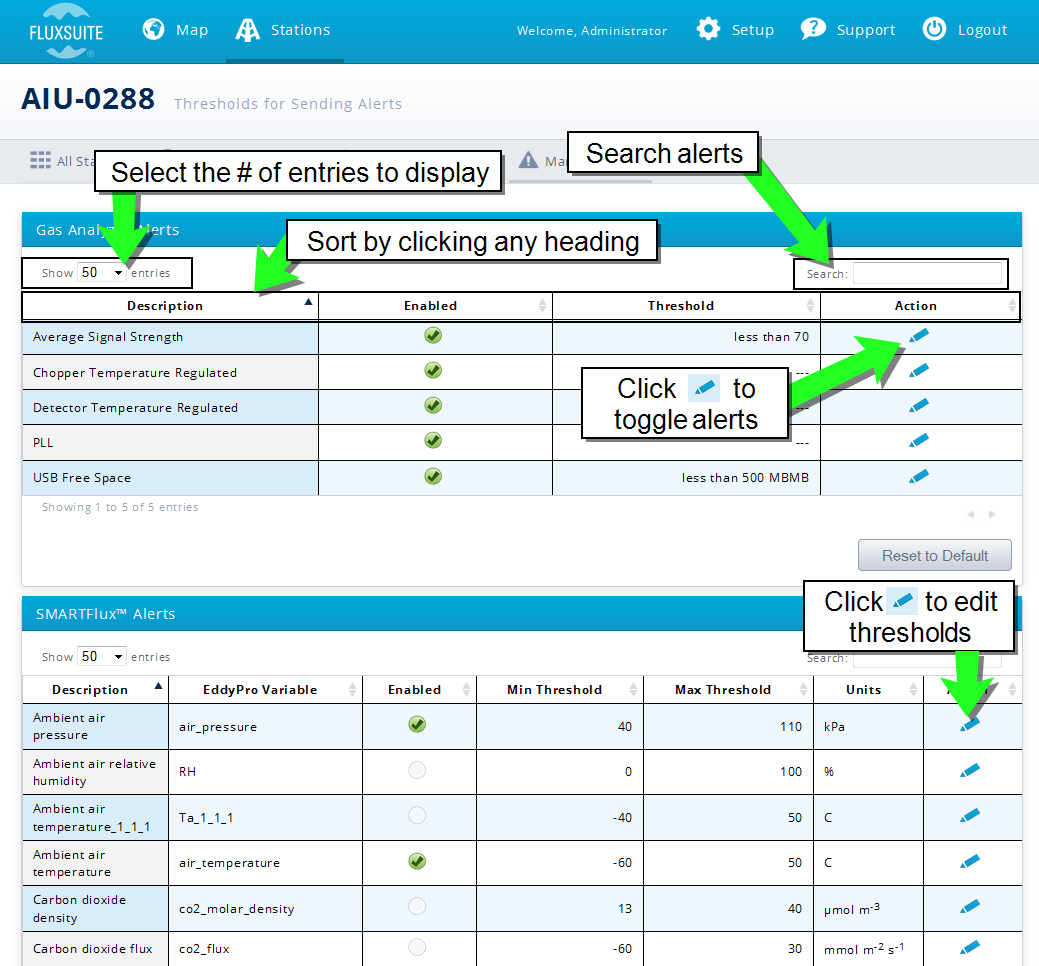The image size is (1039, 966).
Task: Sort Gas Analyzer table by Enabled
Action: (x=435, y=305)
